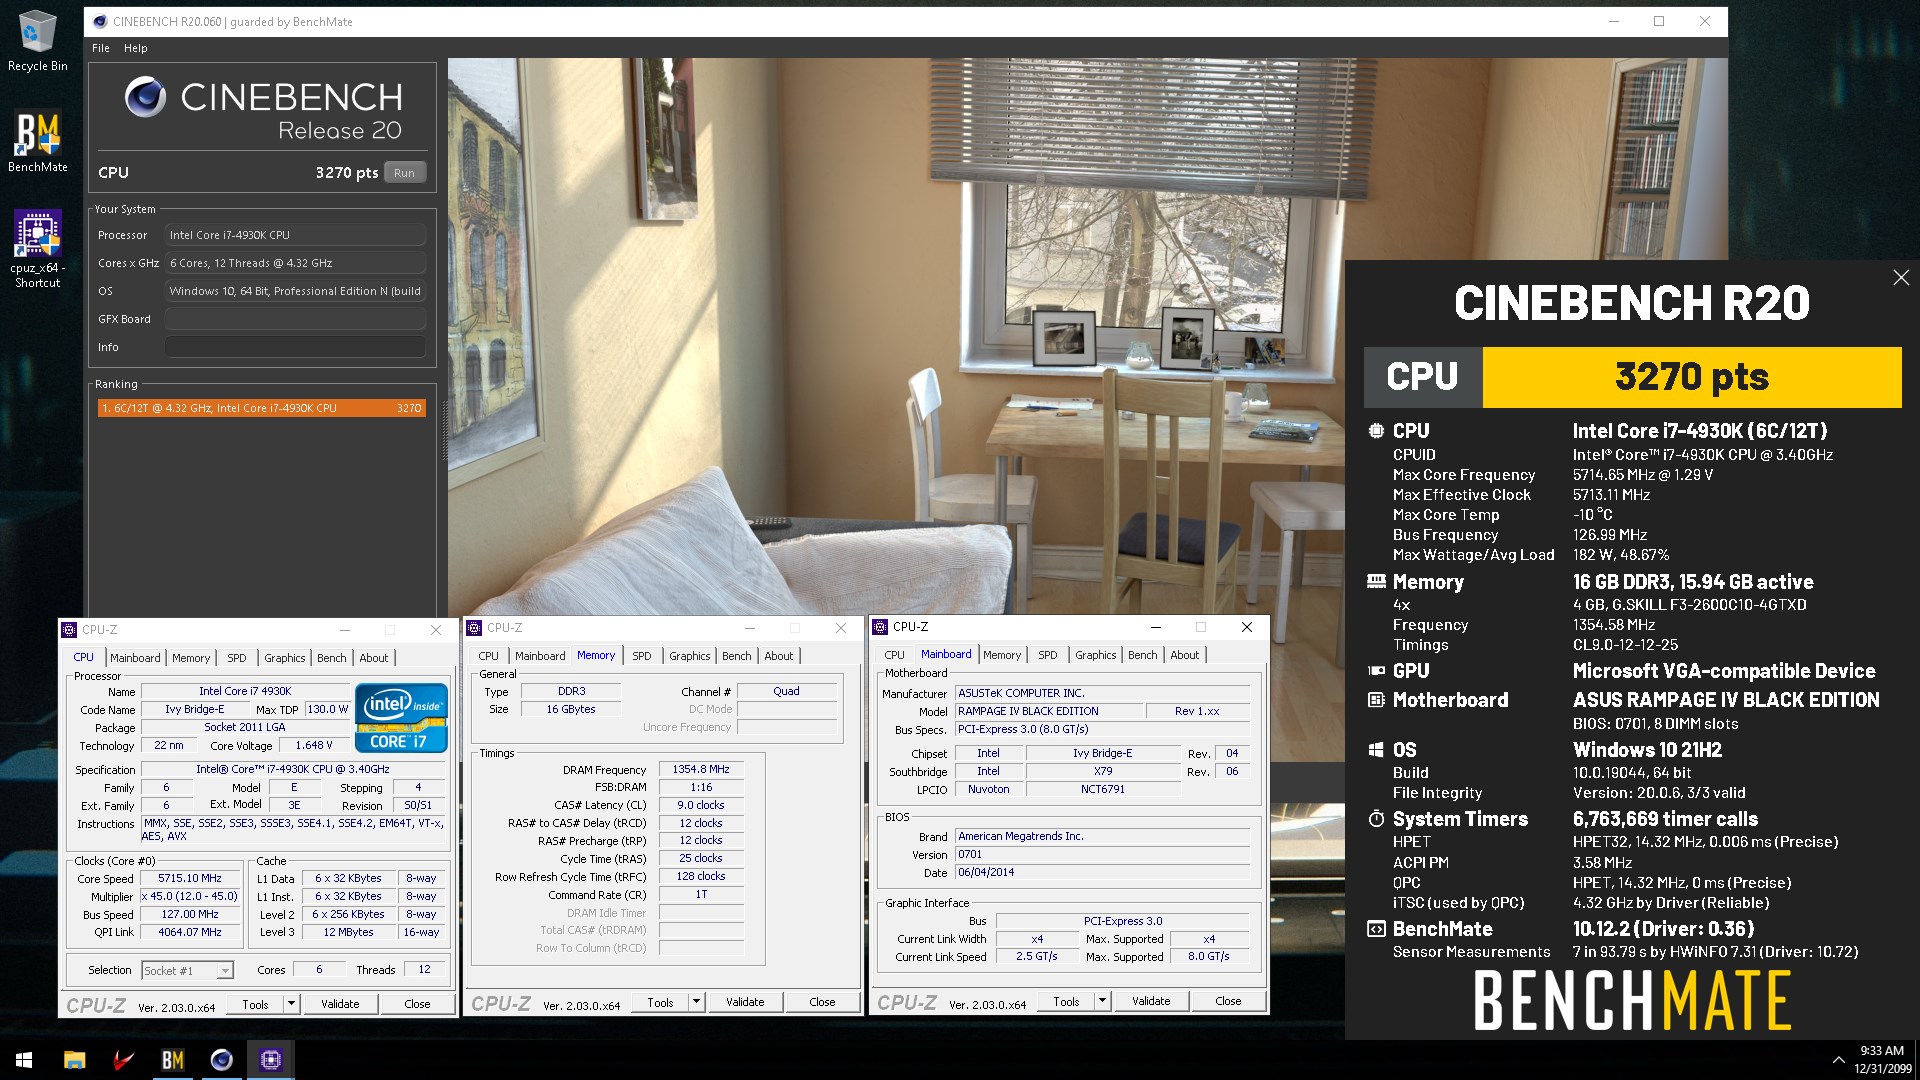The height and width of the screenshot is (1080, 1920).
Task: Open Bench tab in left CPU-Z window
Action: [332, 657]
